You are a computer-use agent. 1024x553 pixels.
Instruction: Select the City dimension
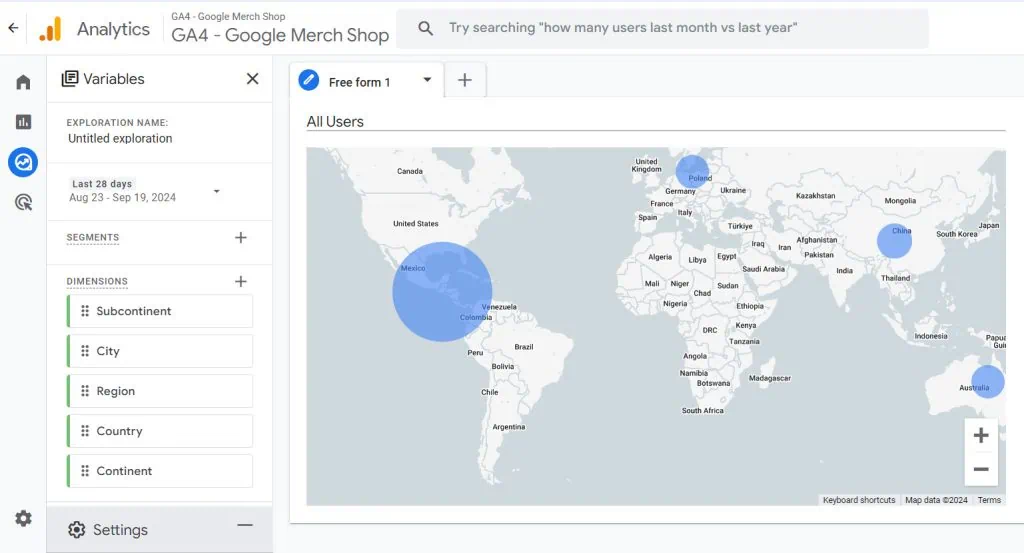point(161,351)
